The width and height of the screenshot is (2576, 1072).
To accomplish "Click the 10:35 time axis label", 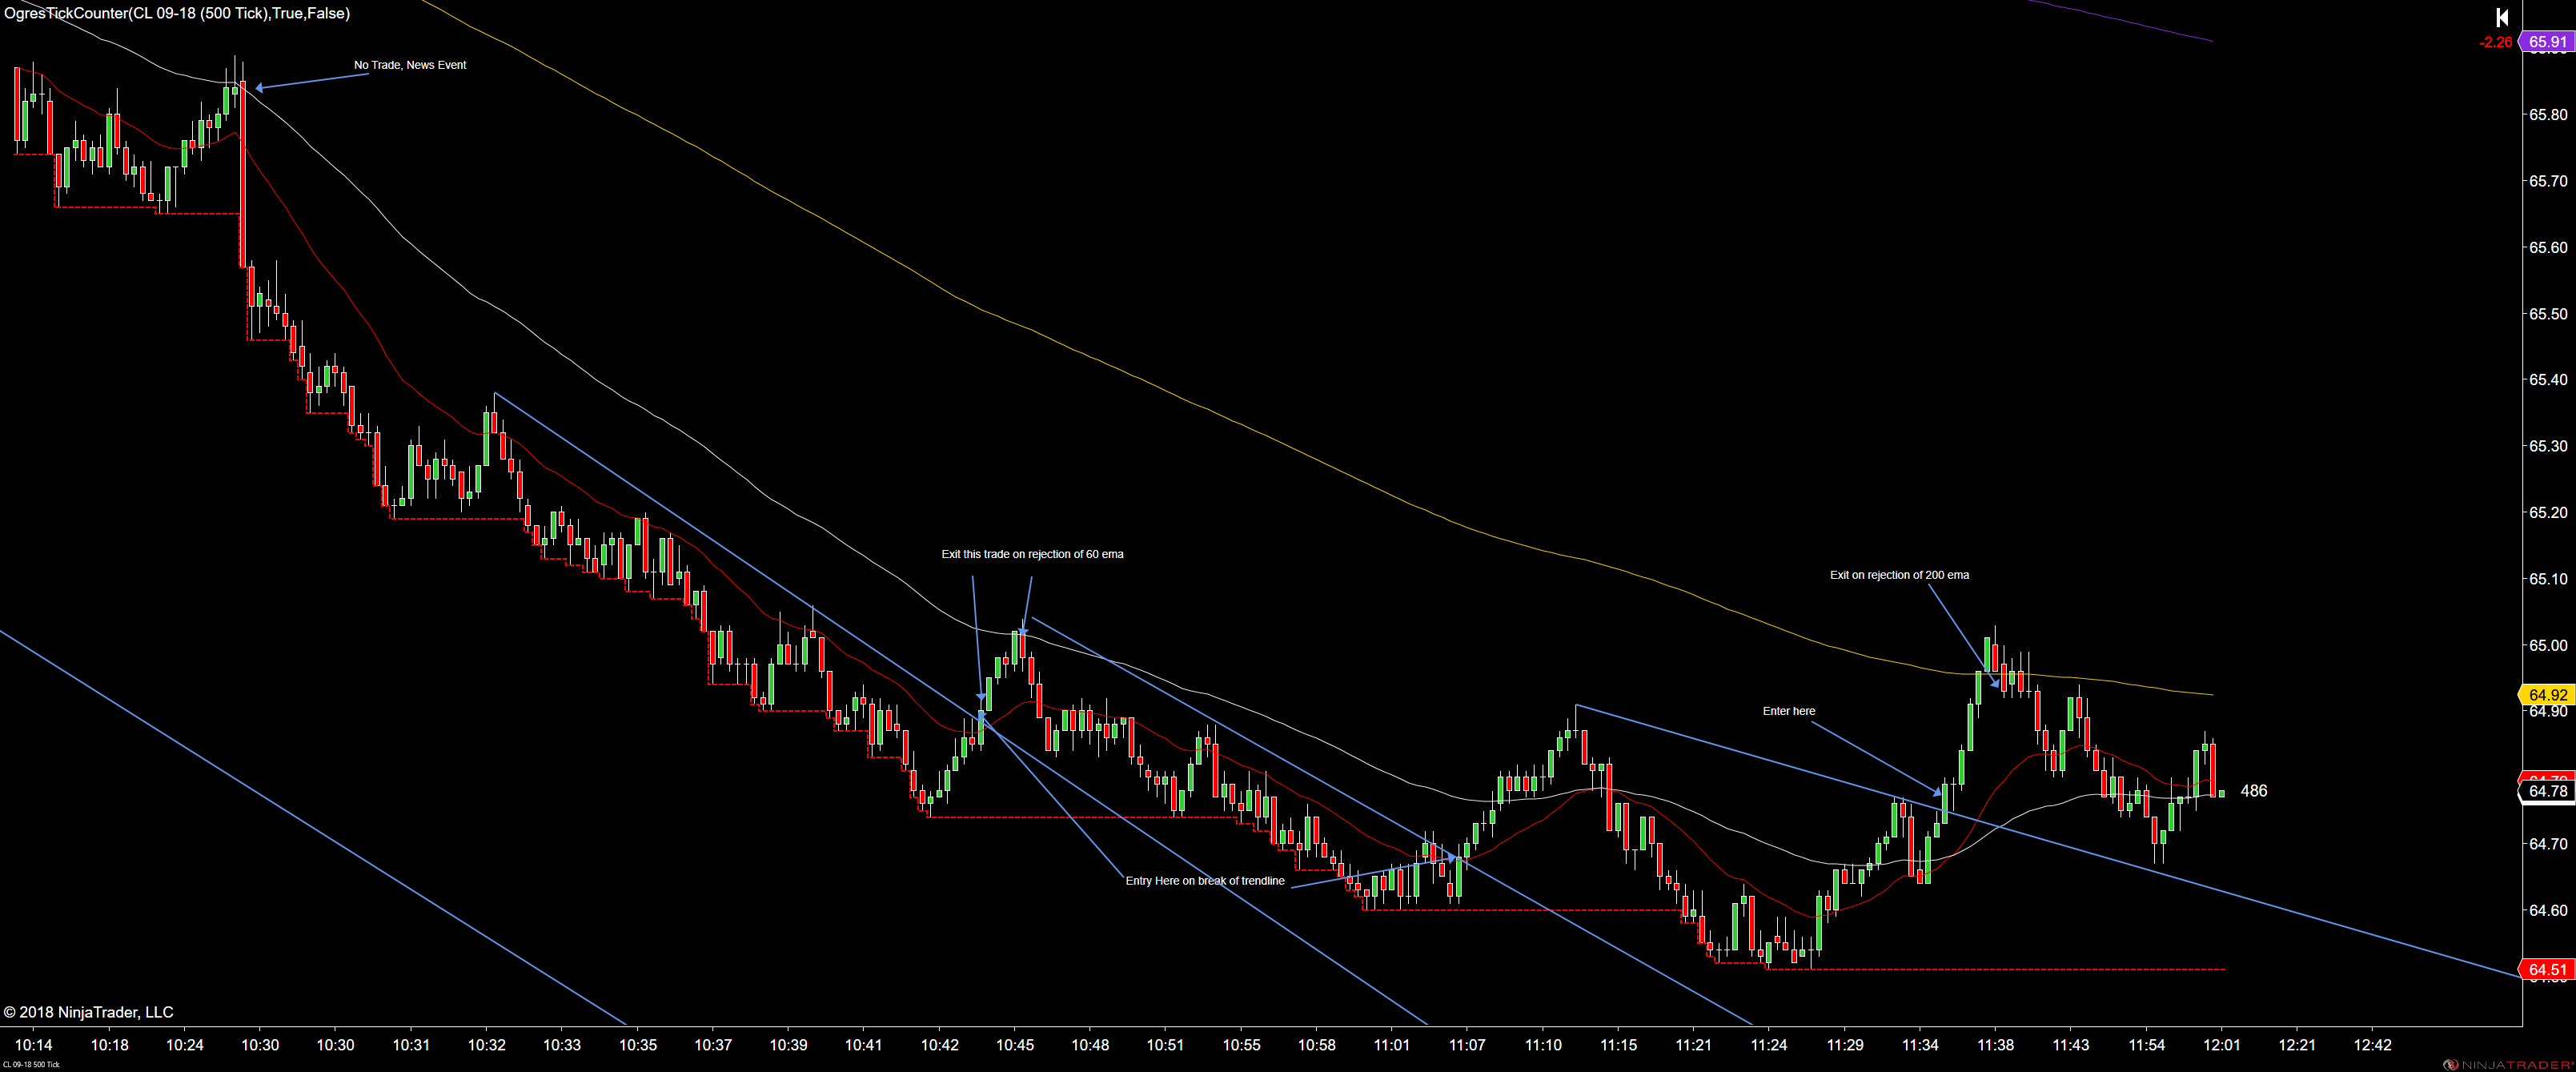I will click(x=638, y=1045).
